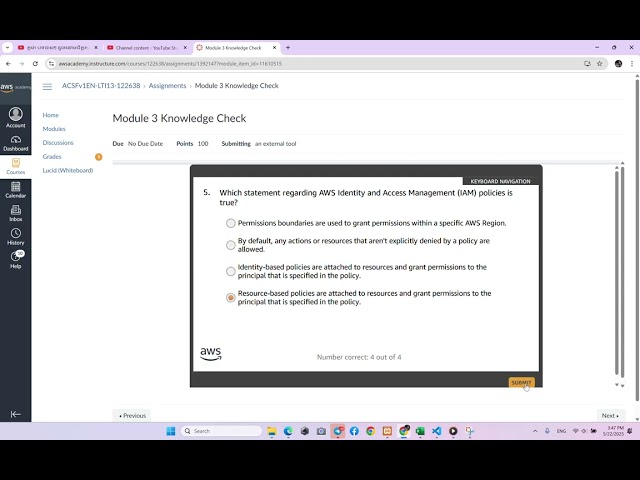The height and width of the screenshot is (480, 640).
Task: Open the Help menu in sidebar
Action: point(16,260)
